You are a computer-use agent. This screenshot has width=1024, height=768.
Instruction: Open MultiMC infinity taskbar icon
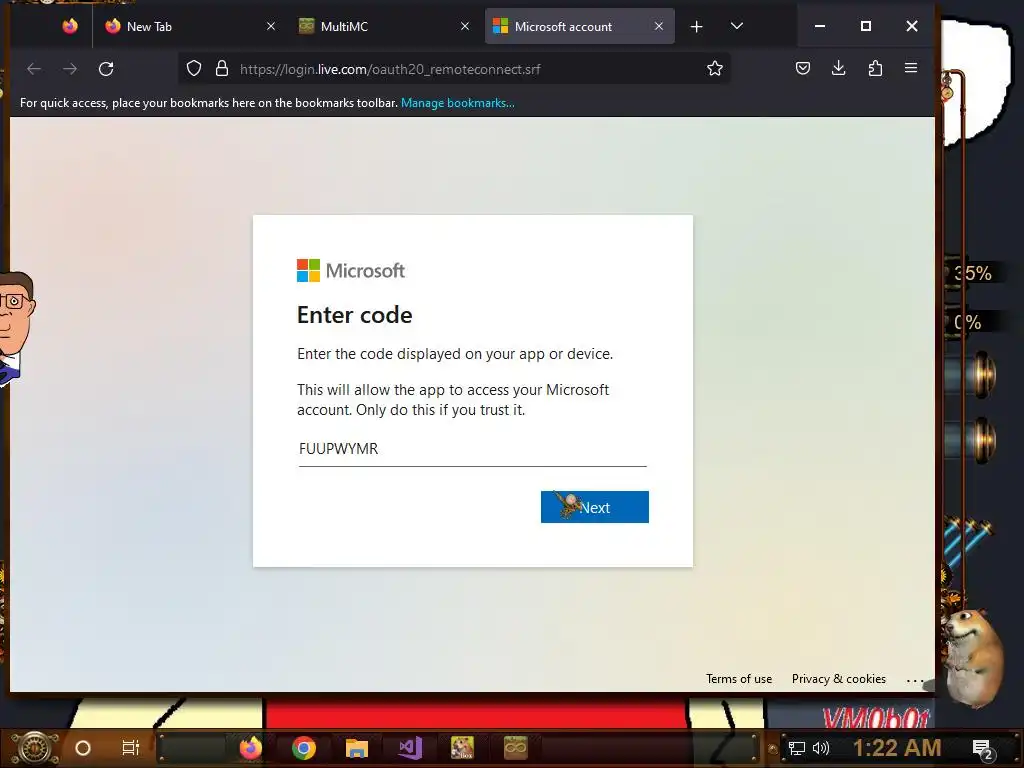pyautogui.click(x=515, y=748)
